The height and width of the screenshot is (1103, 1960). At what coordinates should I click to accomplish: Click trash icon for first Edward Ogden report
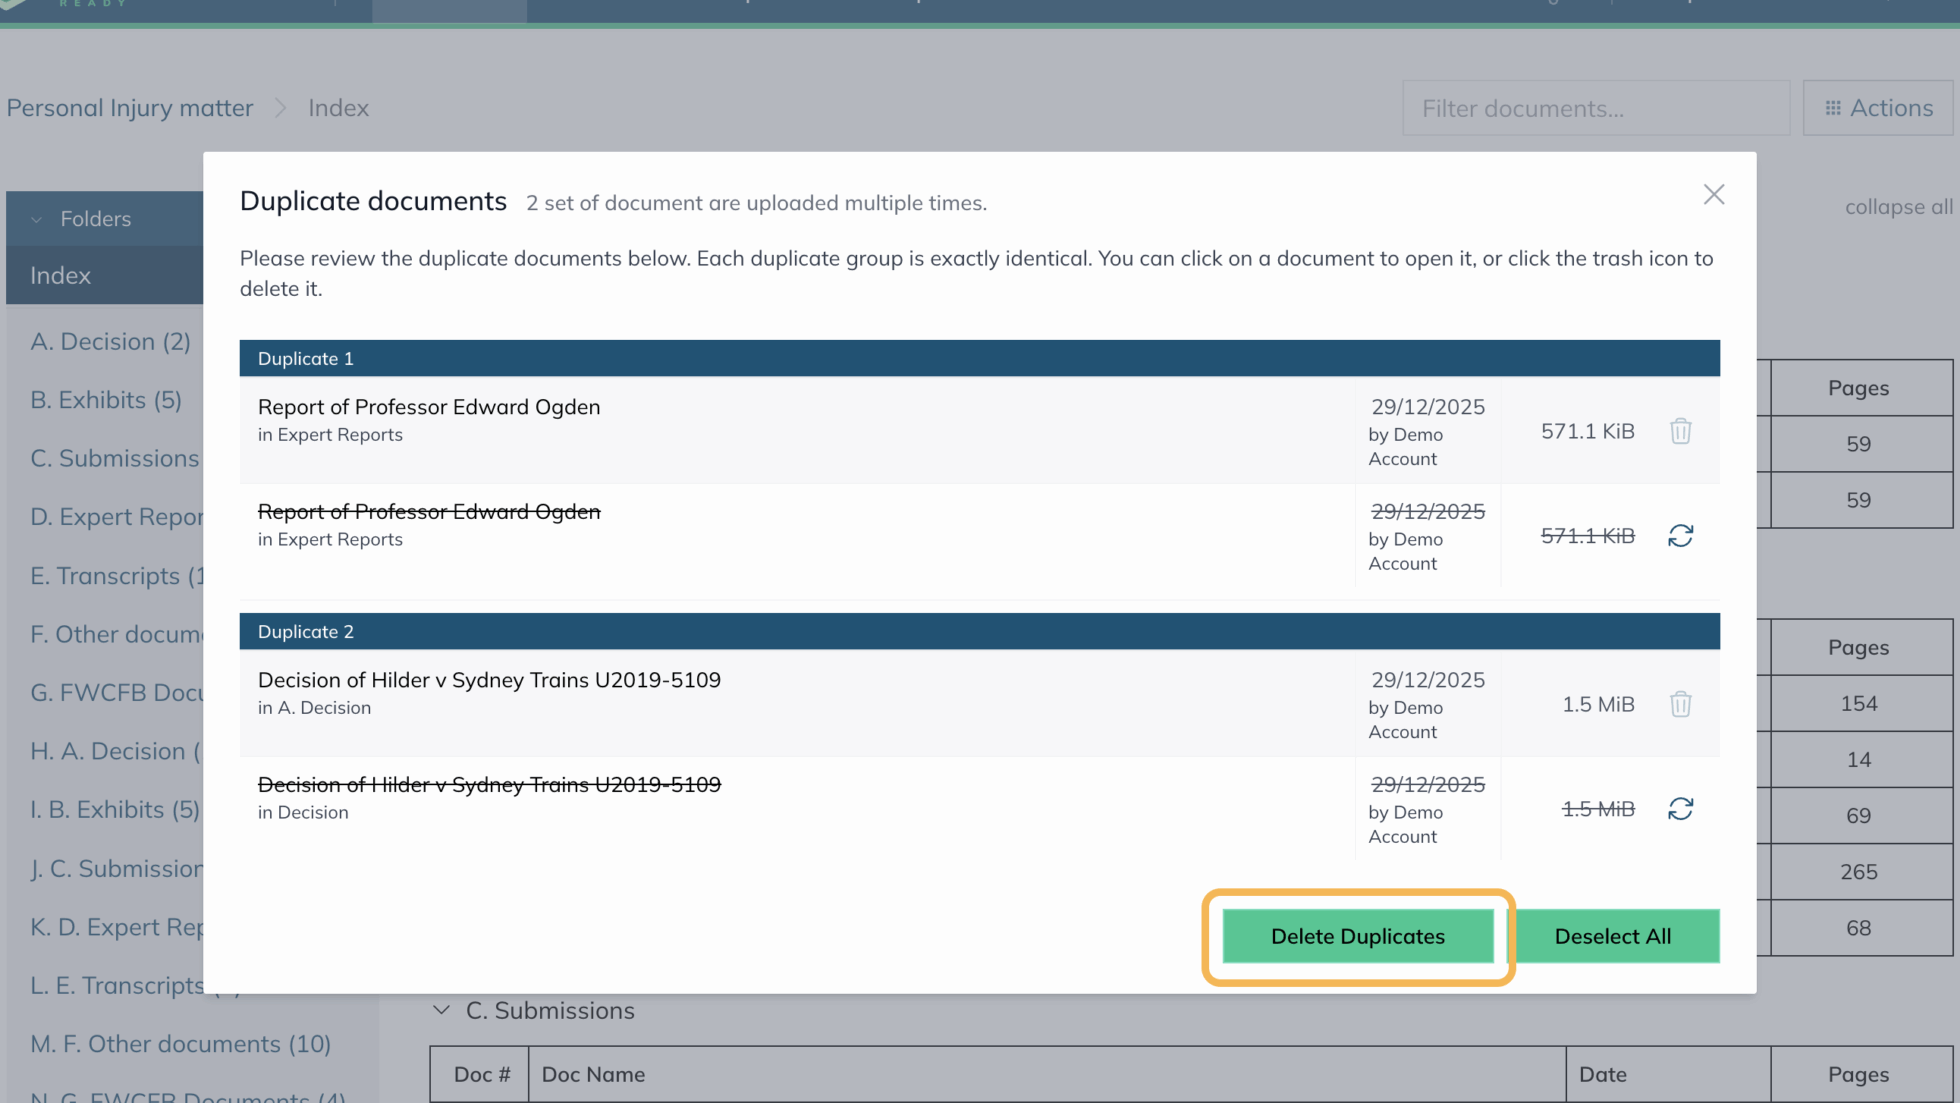(1680, 431)
